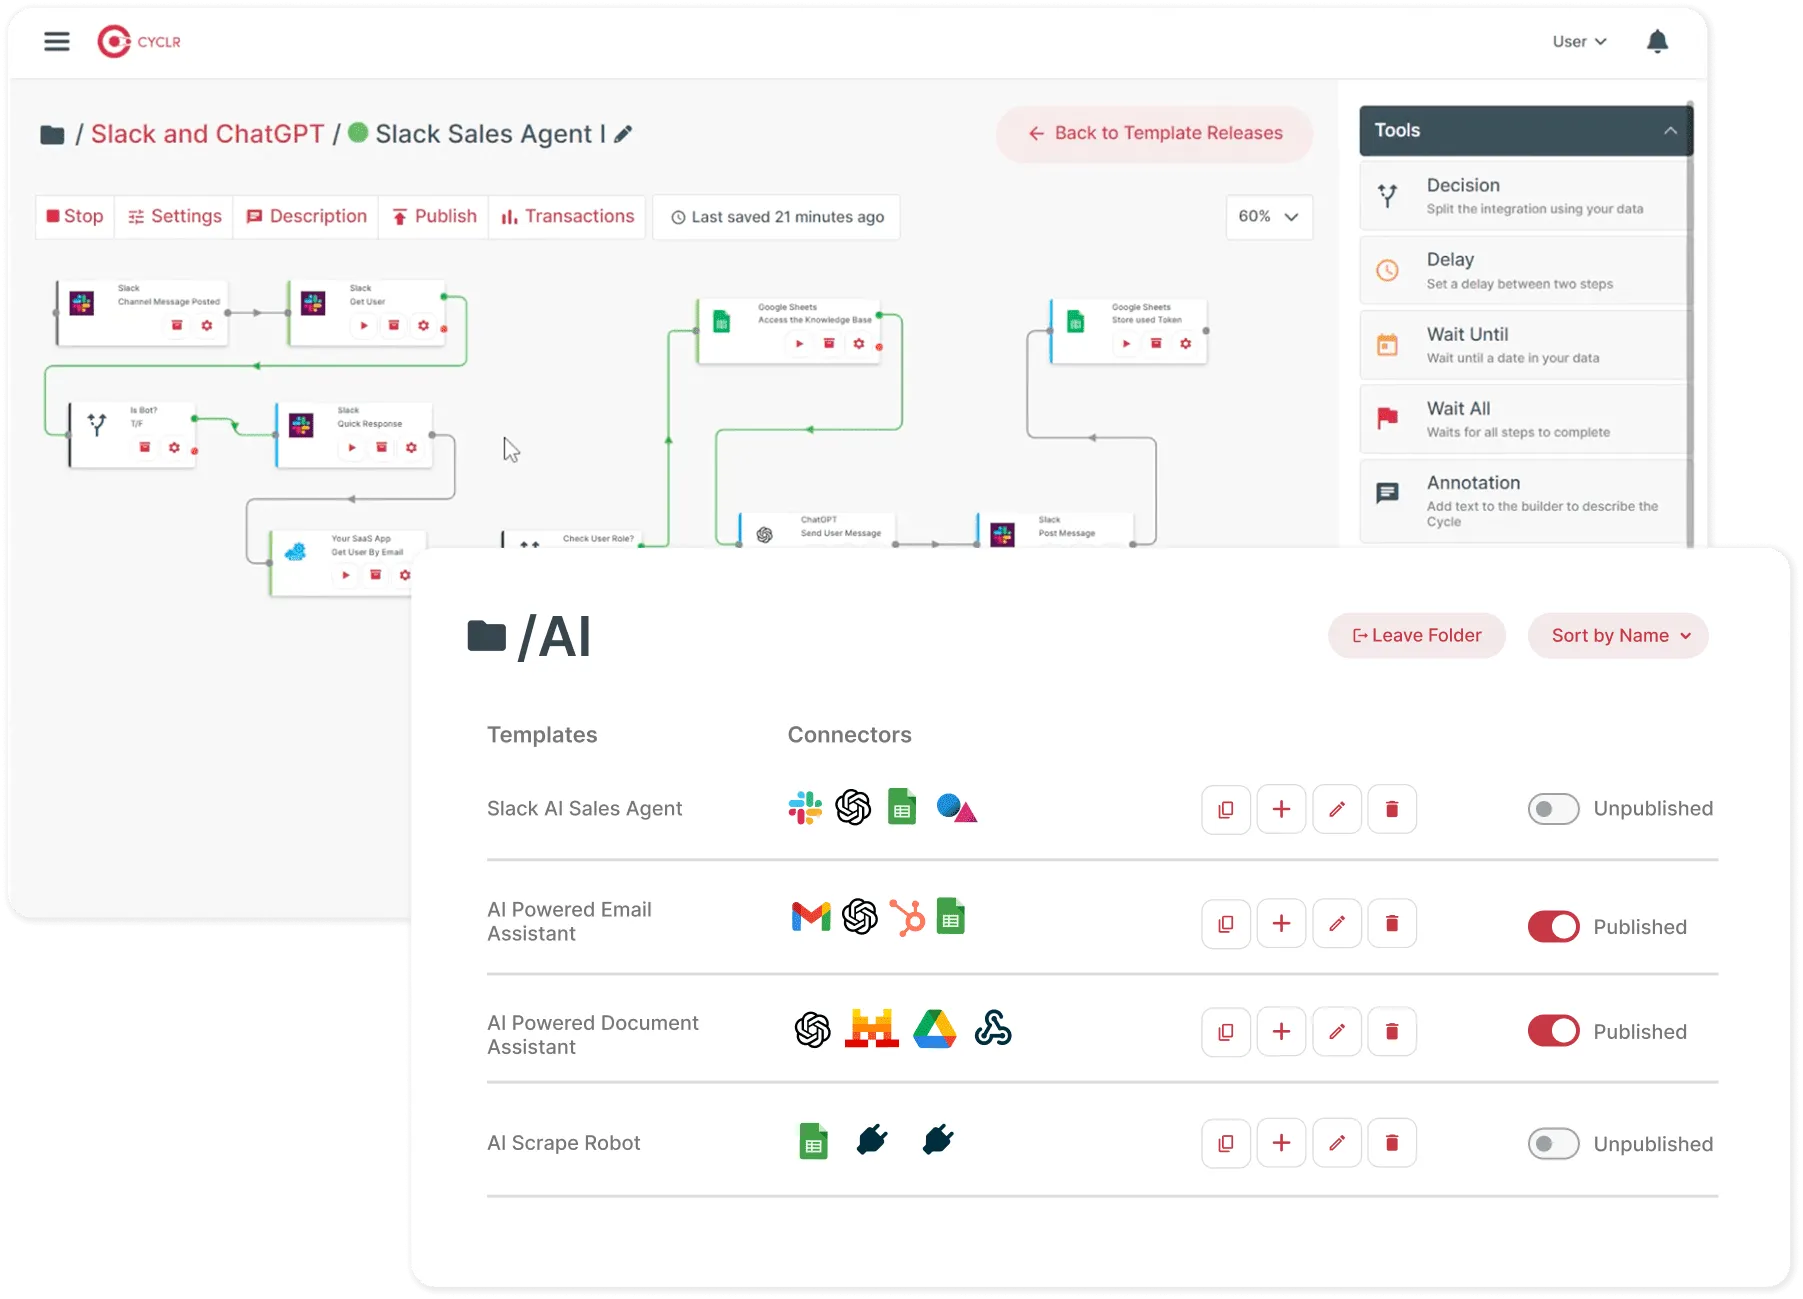The width and height of the screenshot is (1803, 1299).
Task: Collapse the Tools panel with its chevron
Action: pyautogui.click(x=1669, y=130)
